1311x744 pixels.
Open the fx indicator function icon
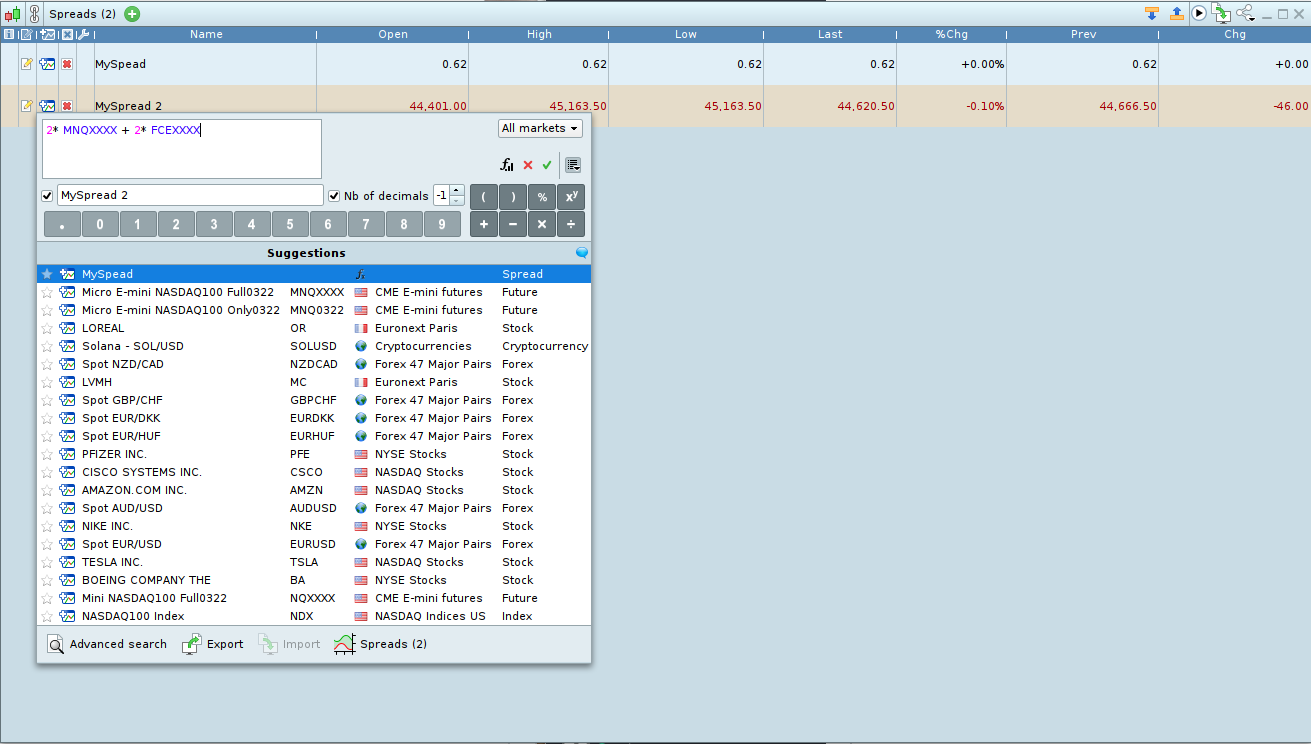point(507,165)
